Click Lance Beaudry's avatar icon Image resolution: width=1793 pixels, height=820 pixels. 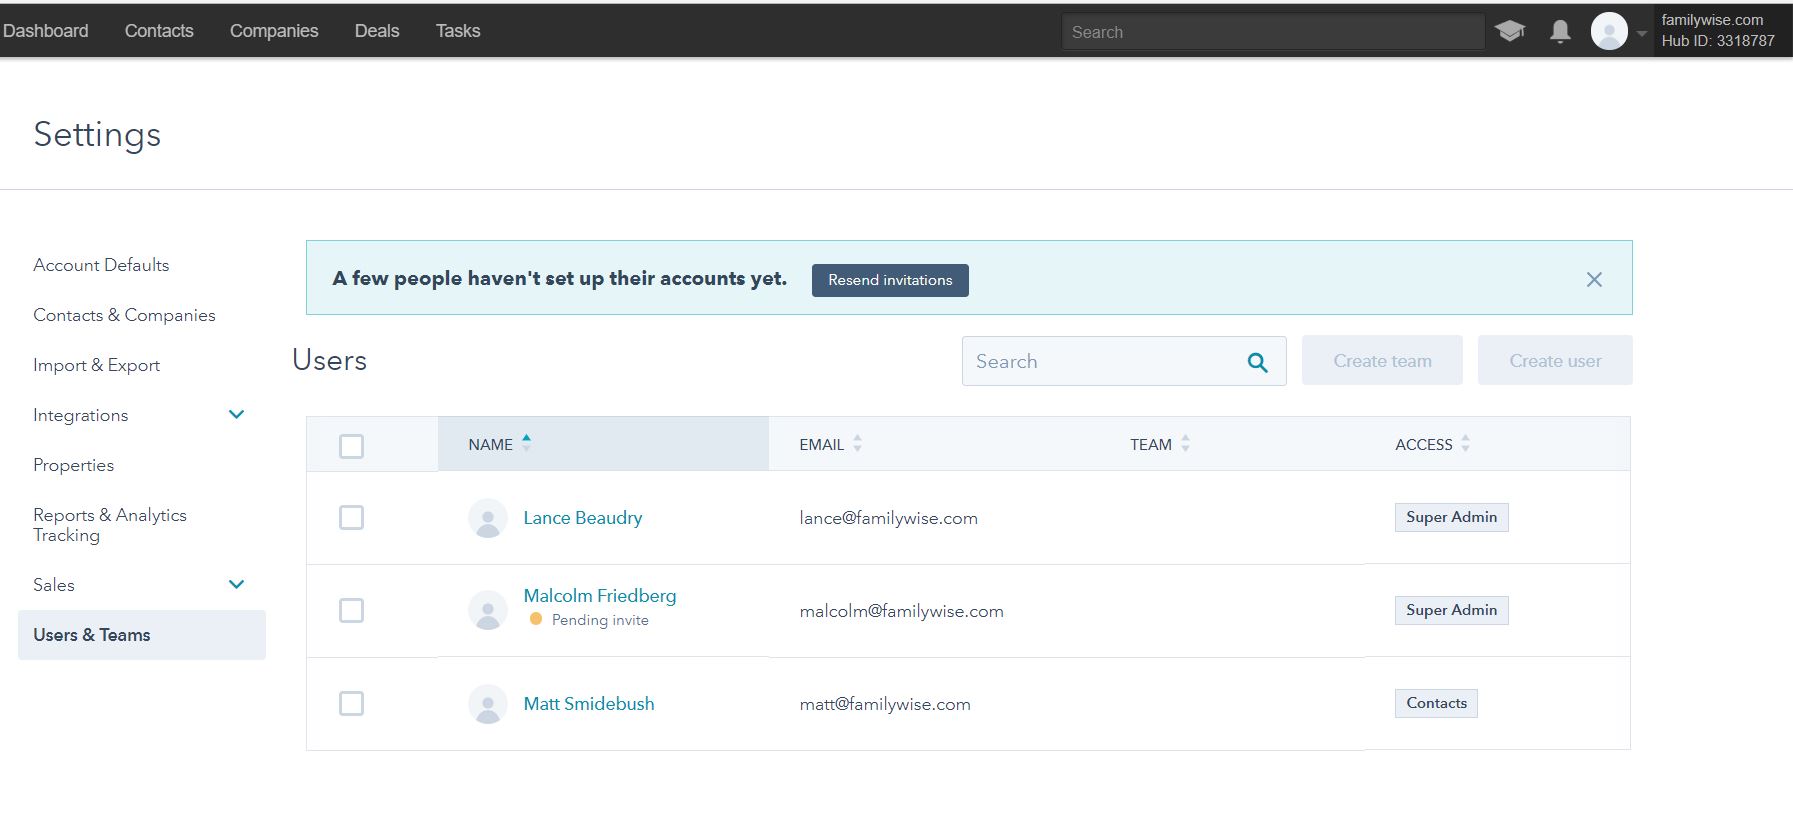[487, 518]
